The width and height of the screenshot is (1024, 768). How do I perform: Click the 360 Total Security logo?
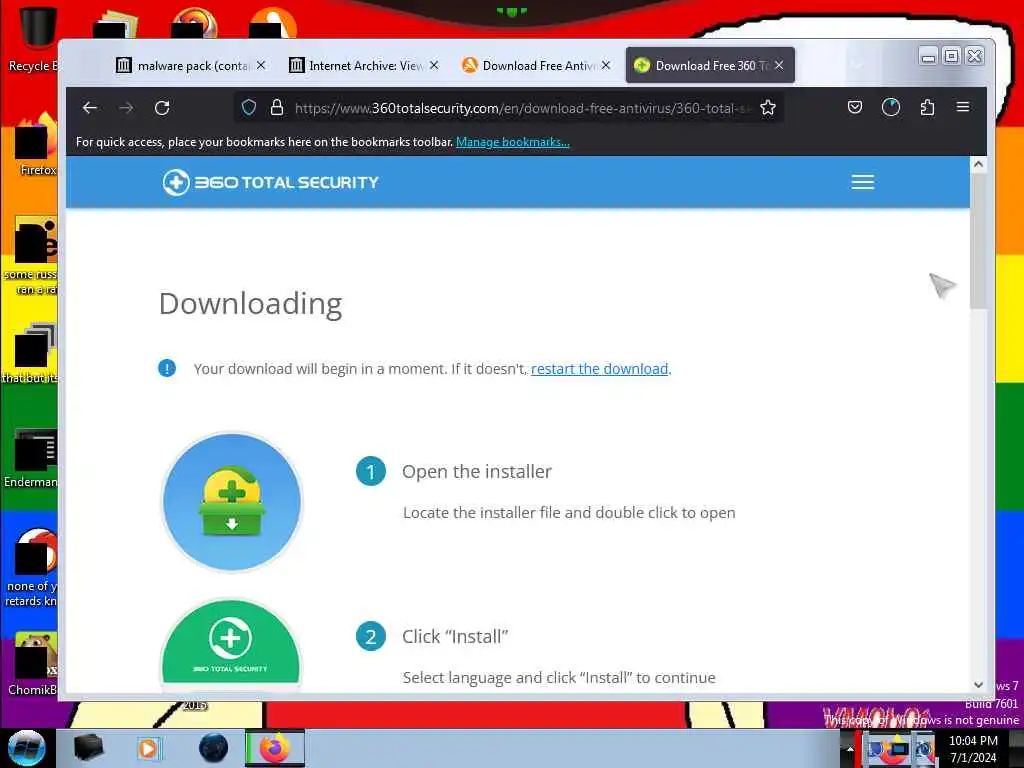pos(270,182)
